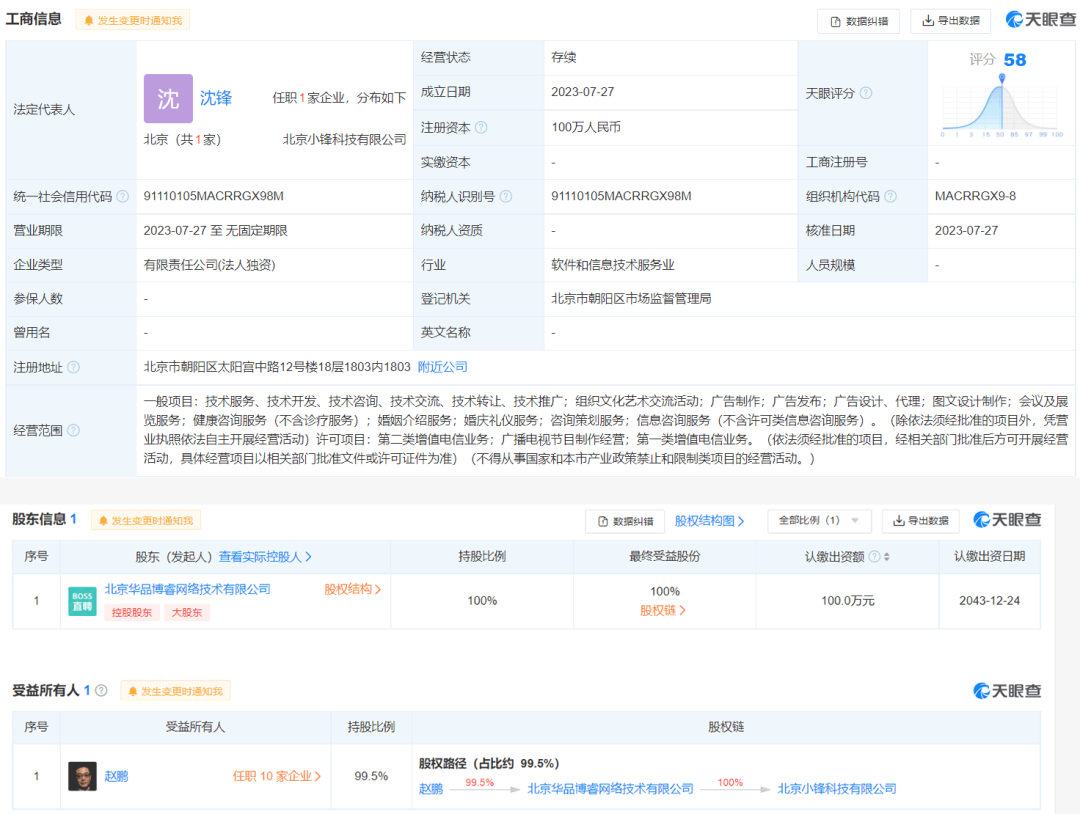Expand 股权链 under 最终受益股份

(x=663, y=610)
